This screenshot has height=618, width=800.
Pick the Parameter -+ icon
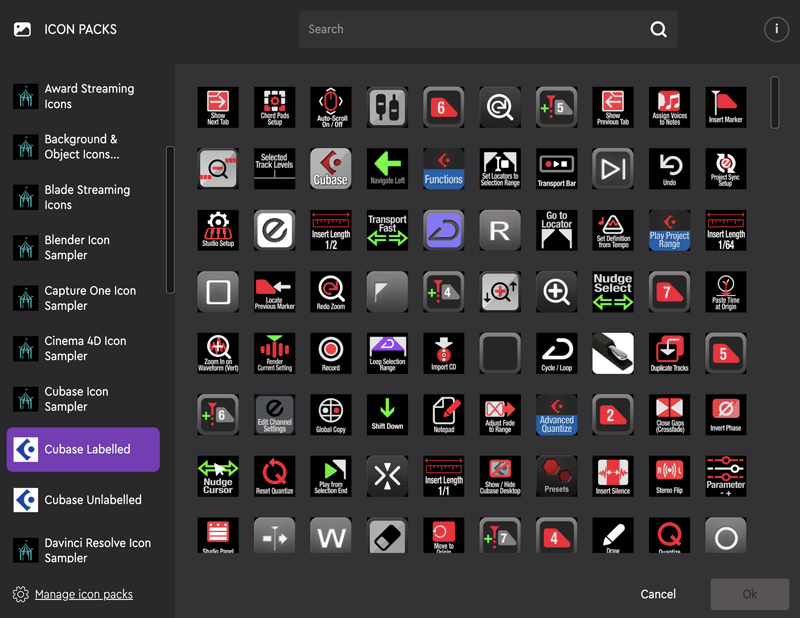[726, 476]
